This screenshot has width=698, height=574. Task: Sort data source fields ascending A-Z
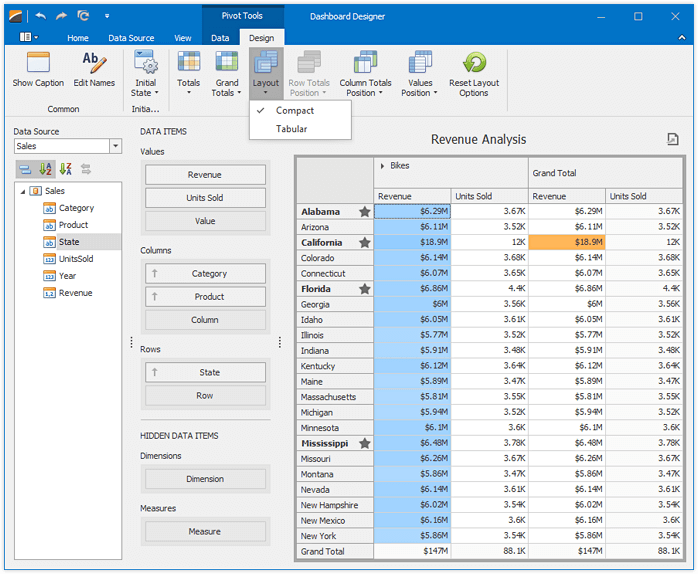coord(45,169)
